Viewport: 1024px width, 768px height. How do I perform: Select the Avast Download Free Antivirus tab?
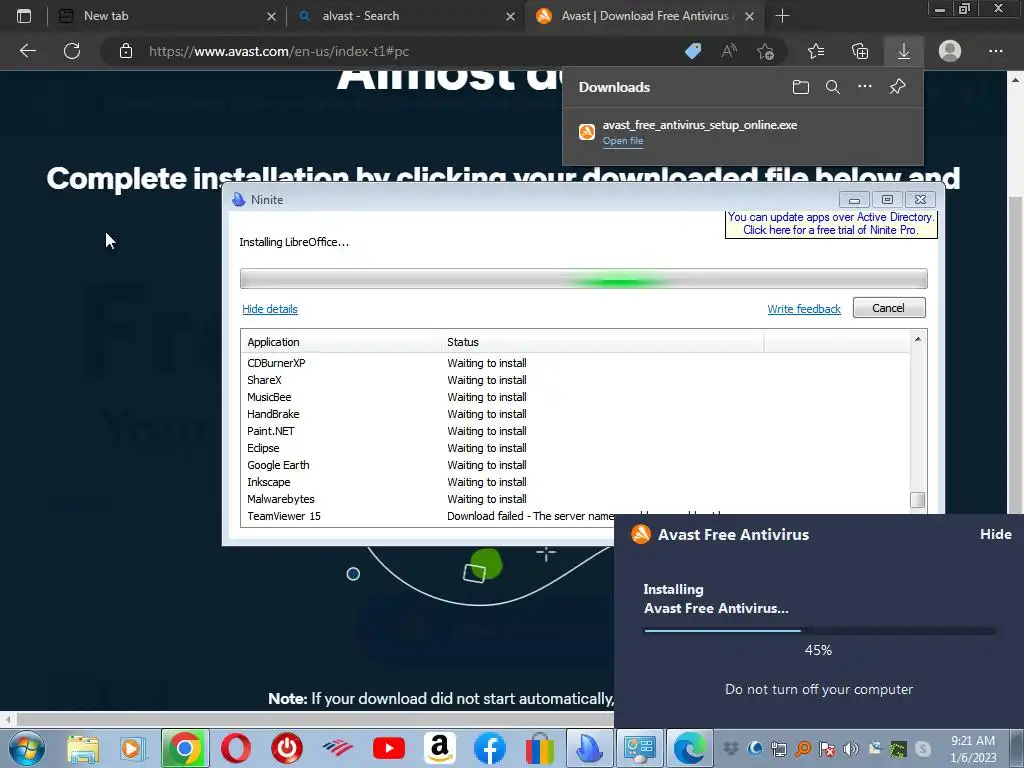[643, 16]
